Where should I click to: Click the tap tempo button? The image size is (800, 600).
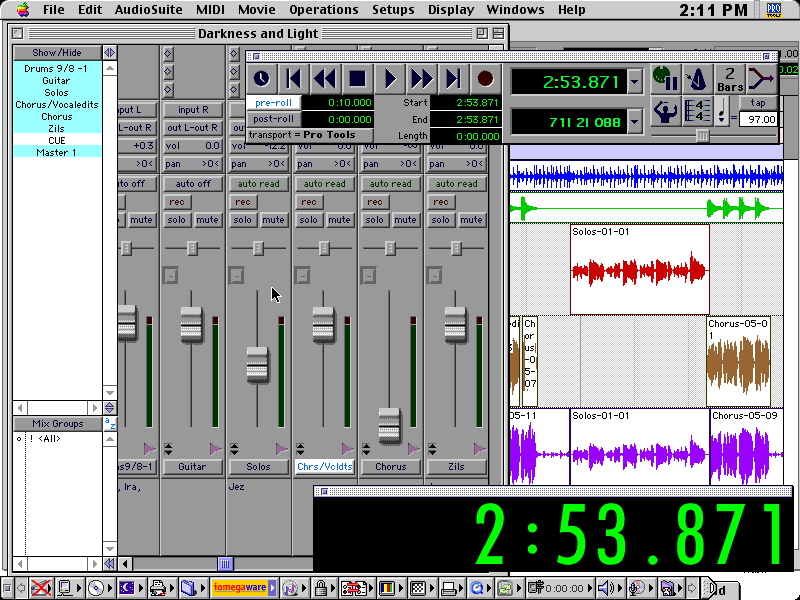[758, 103]
